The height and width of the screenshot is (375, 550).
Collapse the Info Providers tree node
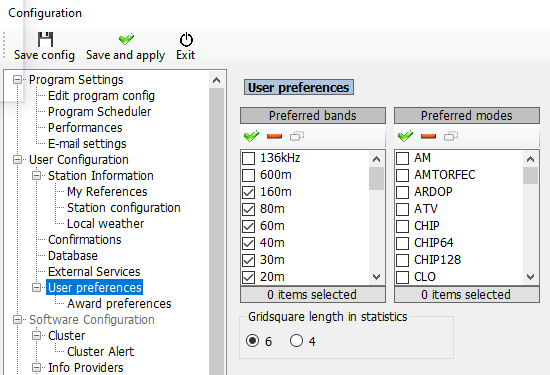36,368
